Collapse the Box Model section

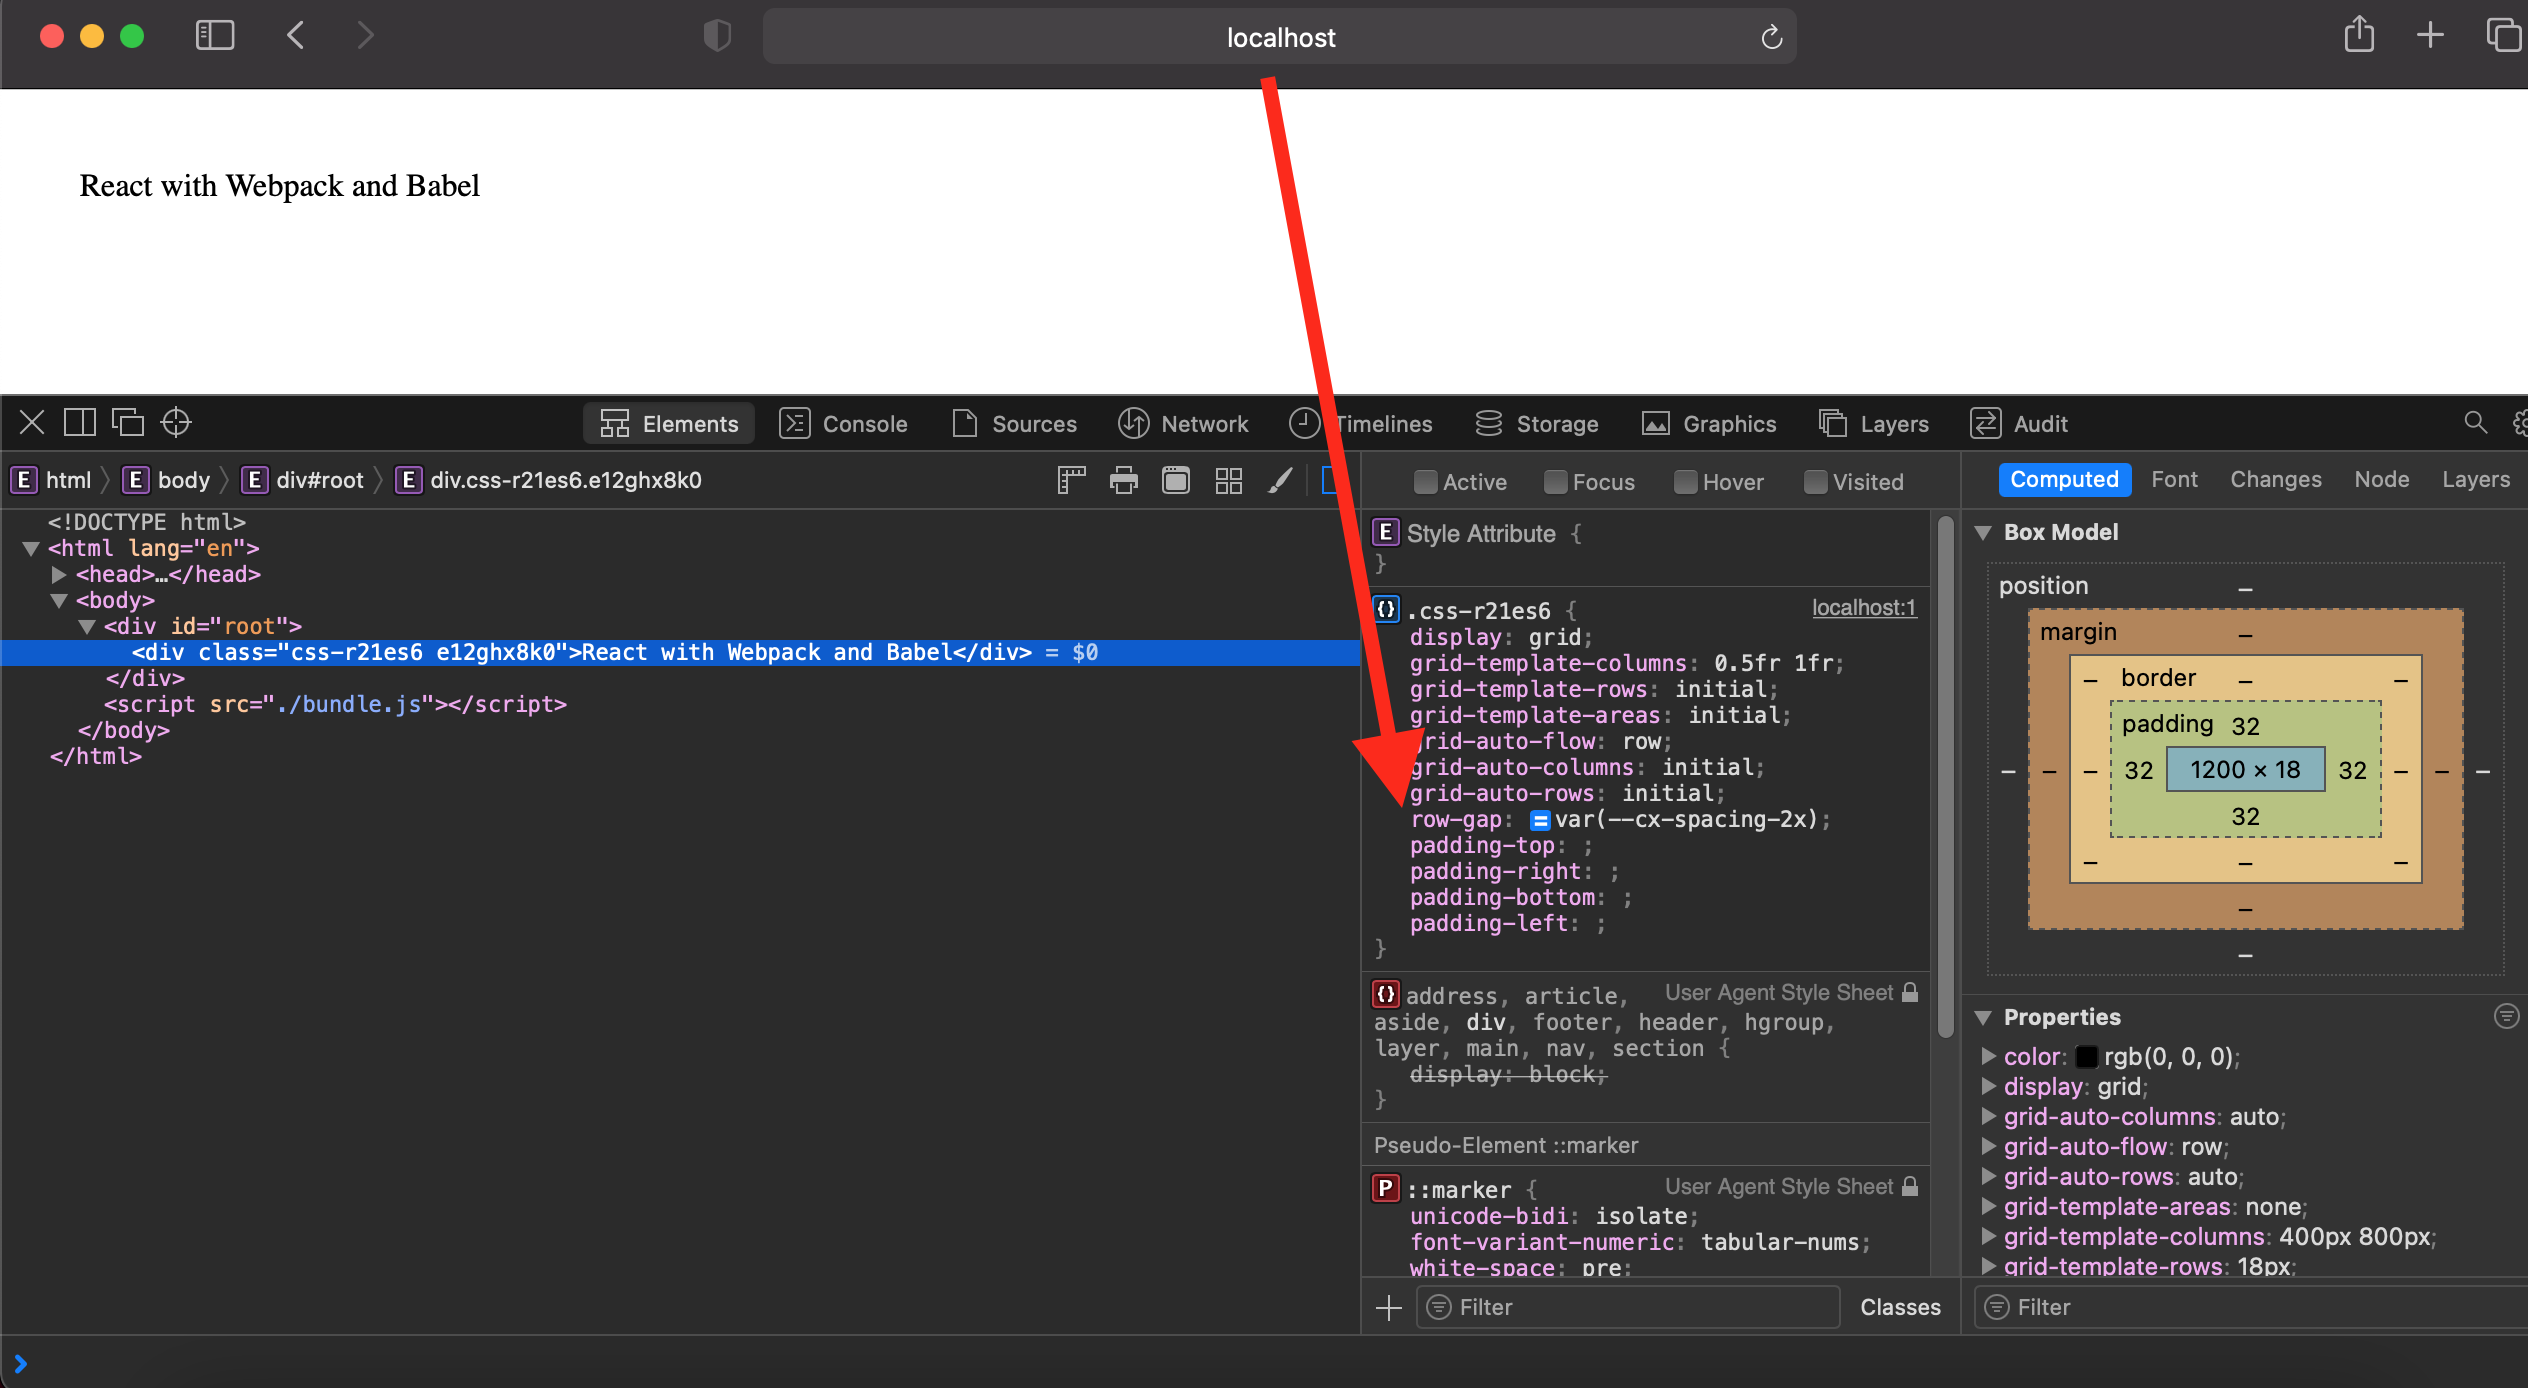click(x=1985, y=532)
